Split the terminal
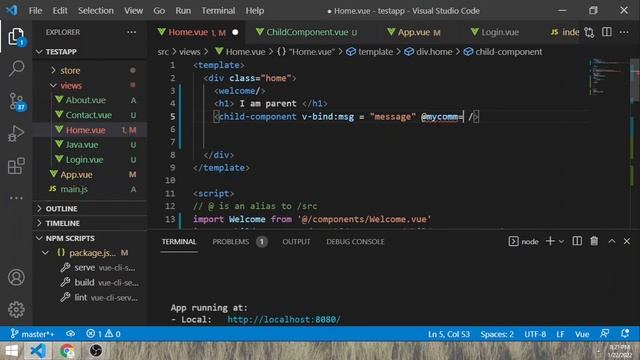The image size is (640, 360). point(577,241)
